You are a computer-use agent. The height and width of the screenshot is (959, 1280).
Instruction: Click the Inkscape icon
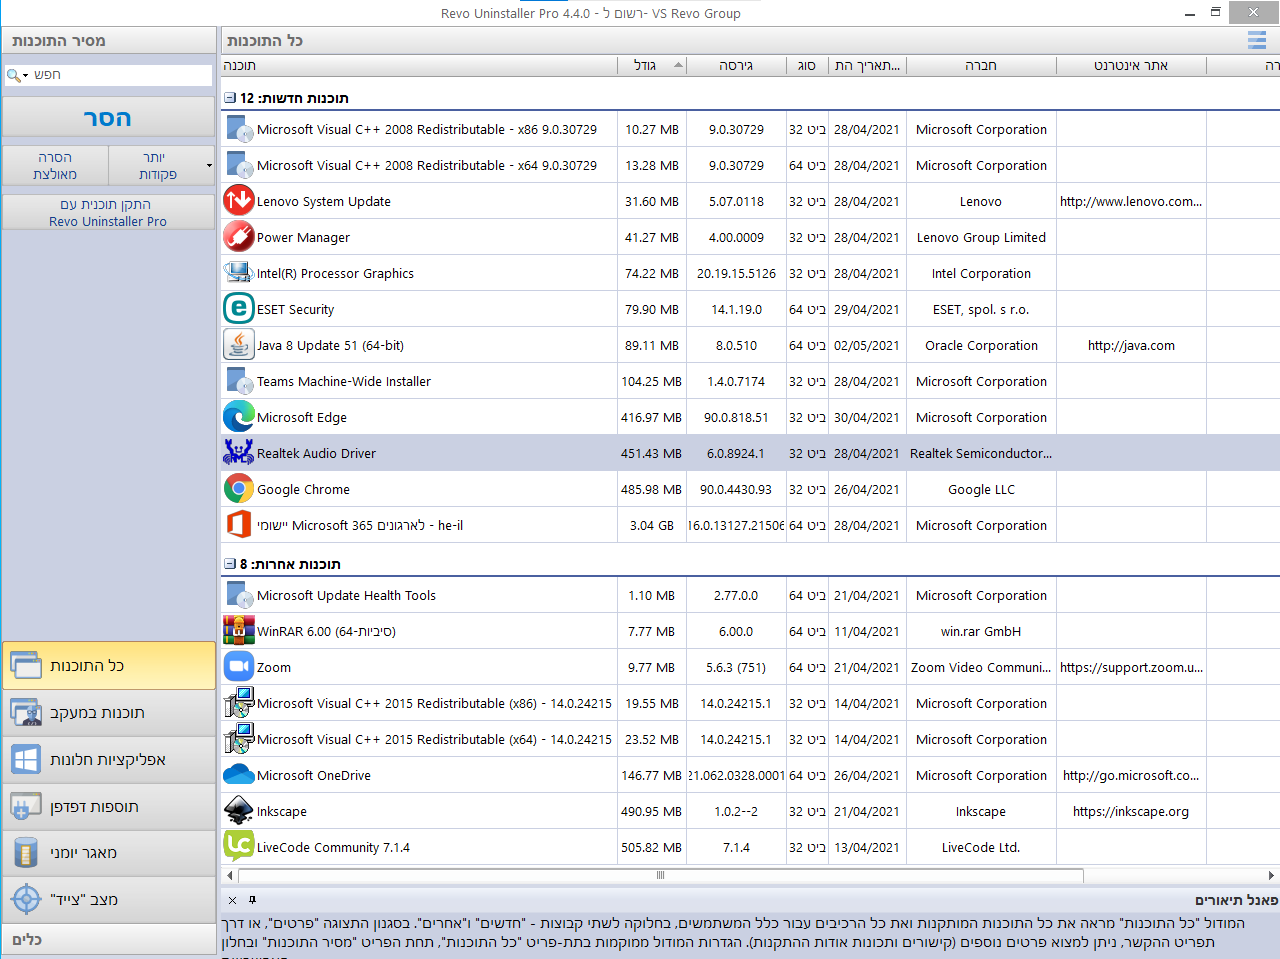click(x=239, y=811)
